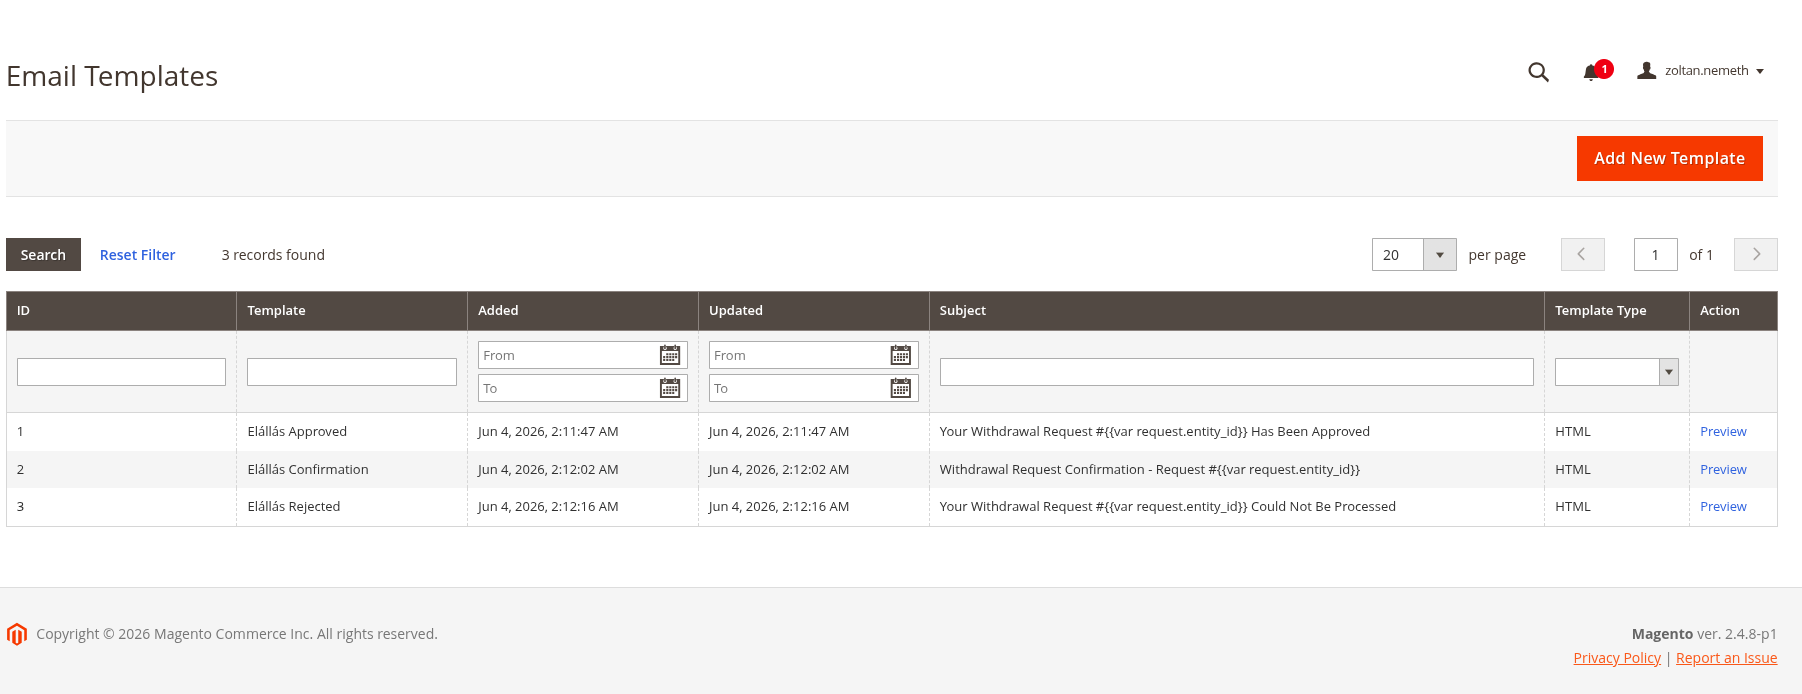1802x694 pixels.
Task: Click the Add New Template button
Action: (x=1669, y=158)
